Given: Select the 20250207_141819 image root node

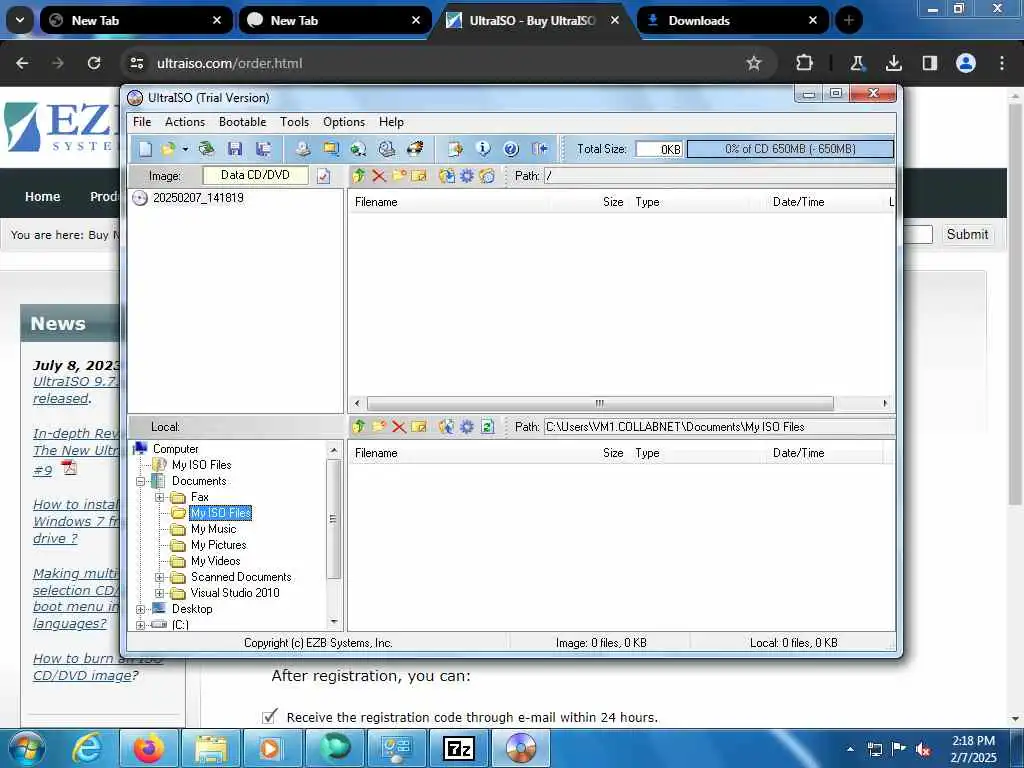Looking at the screenshot, I should [x=198, y=198].
